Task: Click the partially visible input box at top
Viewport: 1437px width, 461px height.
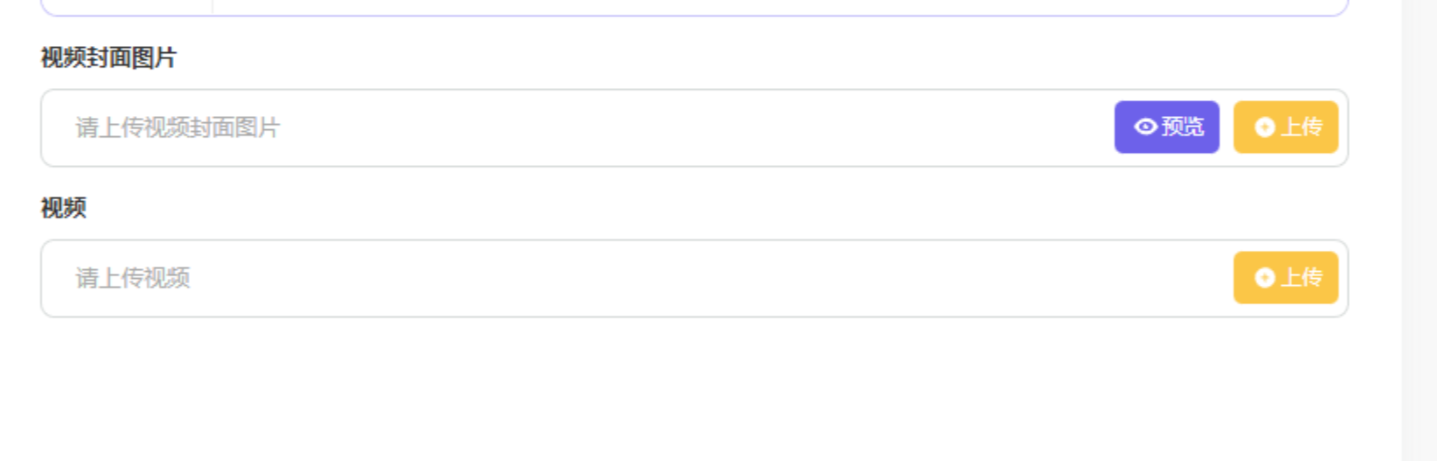Action: pos(780,6)
